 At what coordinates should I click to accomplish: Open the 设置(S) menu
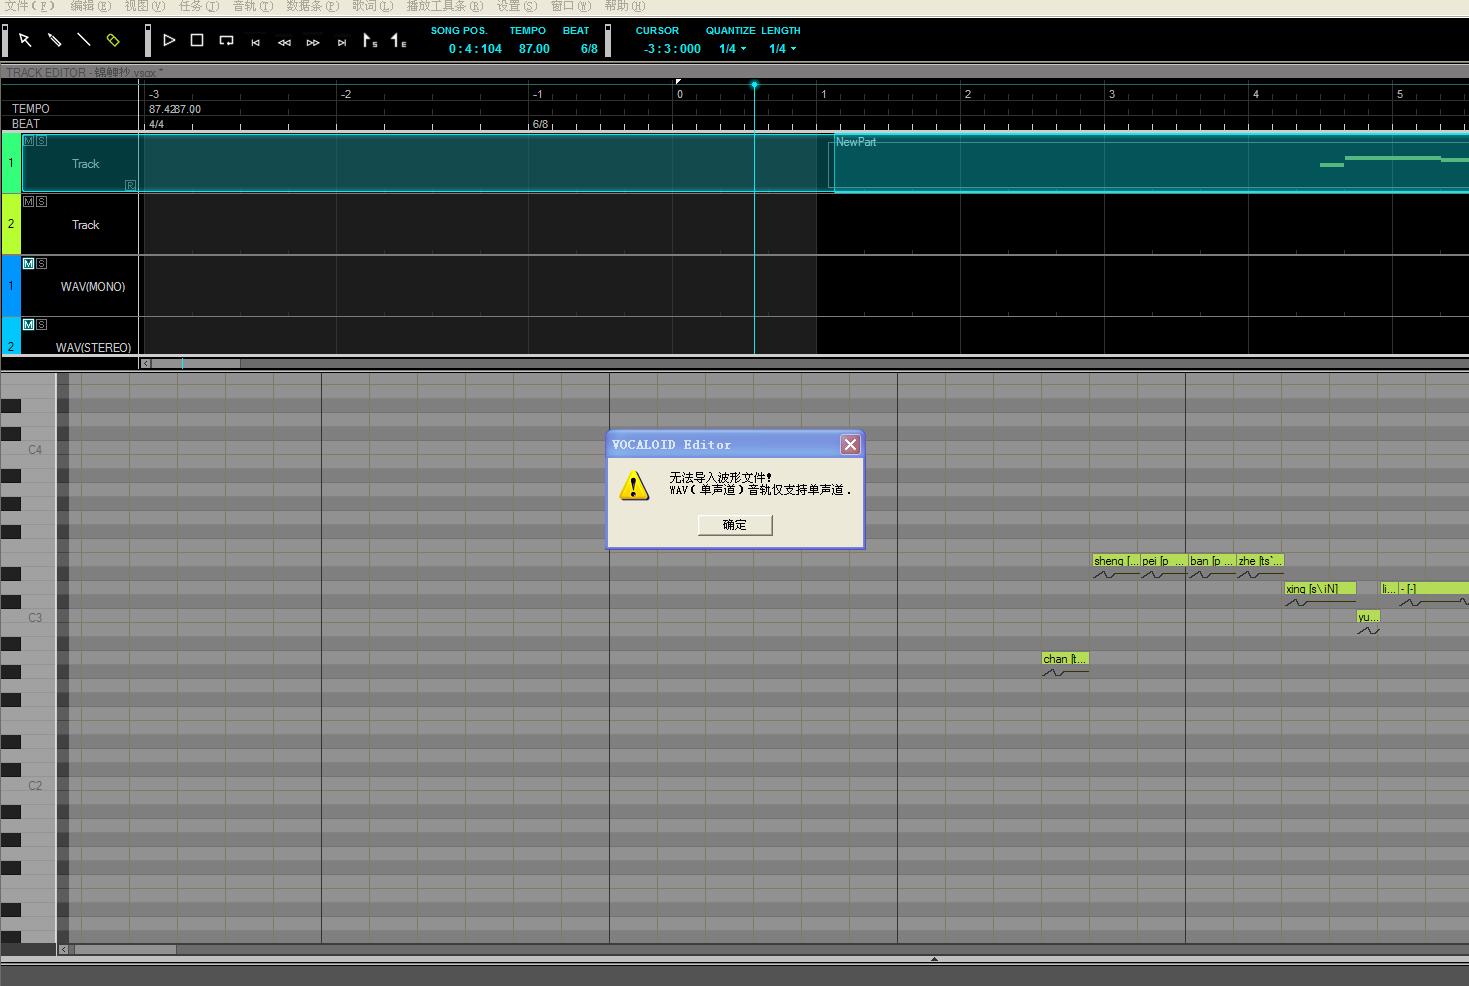(x=517, y=6)
